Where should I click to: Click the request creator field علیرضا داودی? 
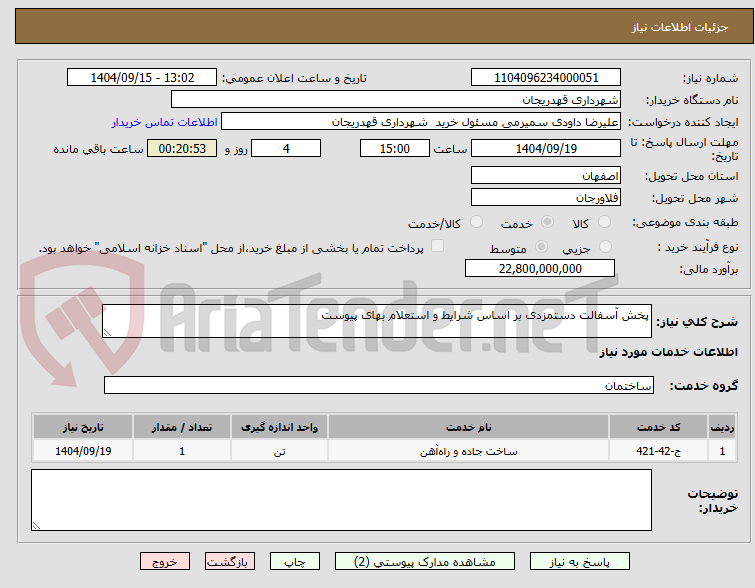click(x=421, y=122)
